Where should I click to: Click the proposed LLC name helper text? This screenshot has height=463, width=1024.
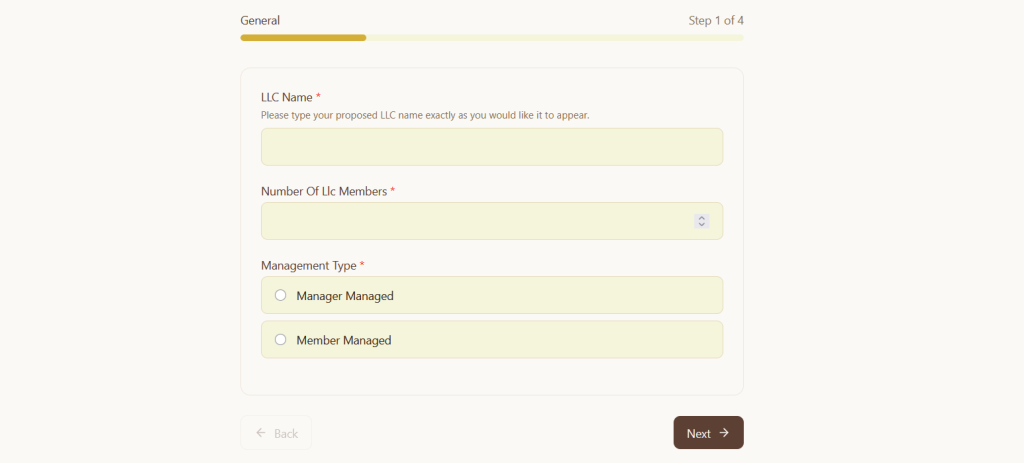click(425, 115)
